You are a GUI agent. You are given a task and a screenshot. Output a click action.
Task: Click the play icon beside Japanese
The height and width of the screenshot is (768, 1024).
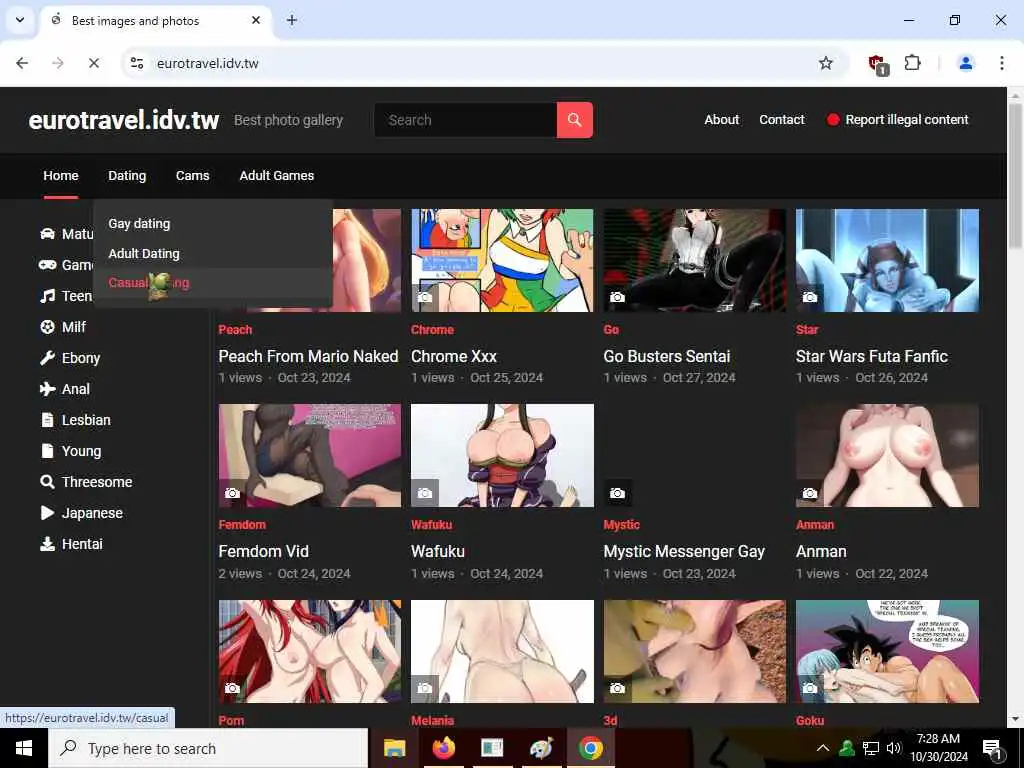tap(47, 513)
